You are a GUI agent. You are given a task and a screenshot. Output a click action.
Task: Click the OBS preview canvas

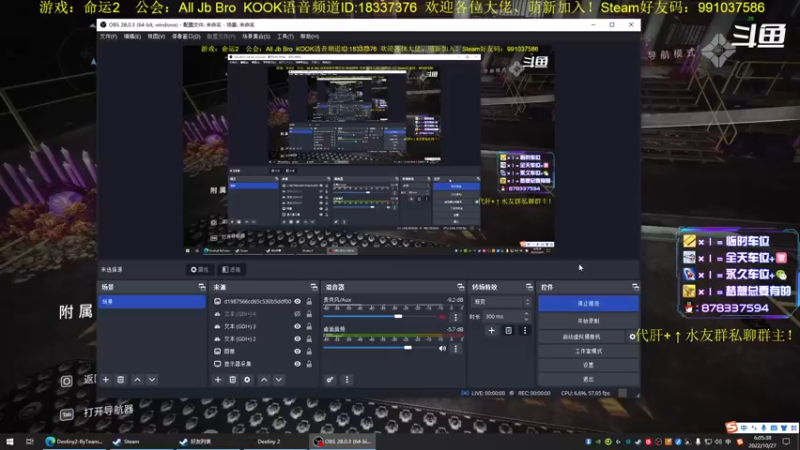point(368,149)
